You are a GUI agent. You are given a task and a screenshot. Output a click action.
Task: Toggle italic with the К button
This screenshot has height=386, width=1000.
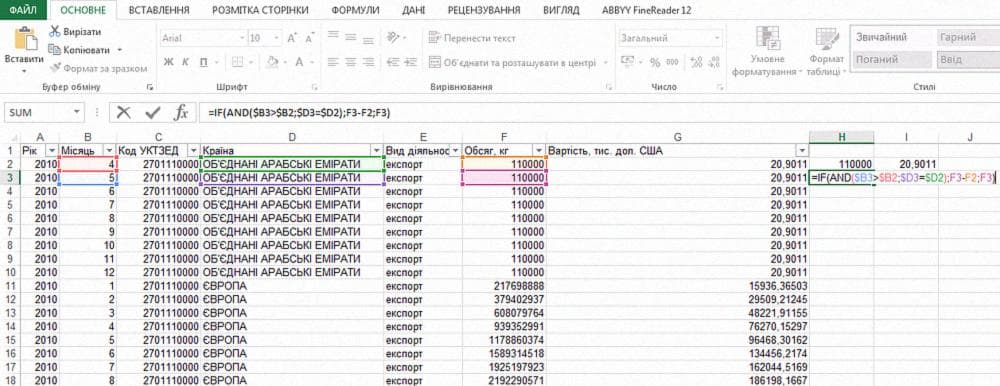click(186, 62)
